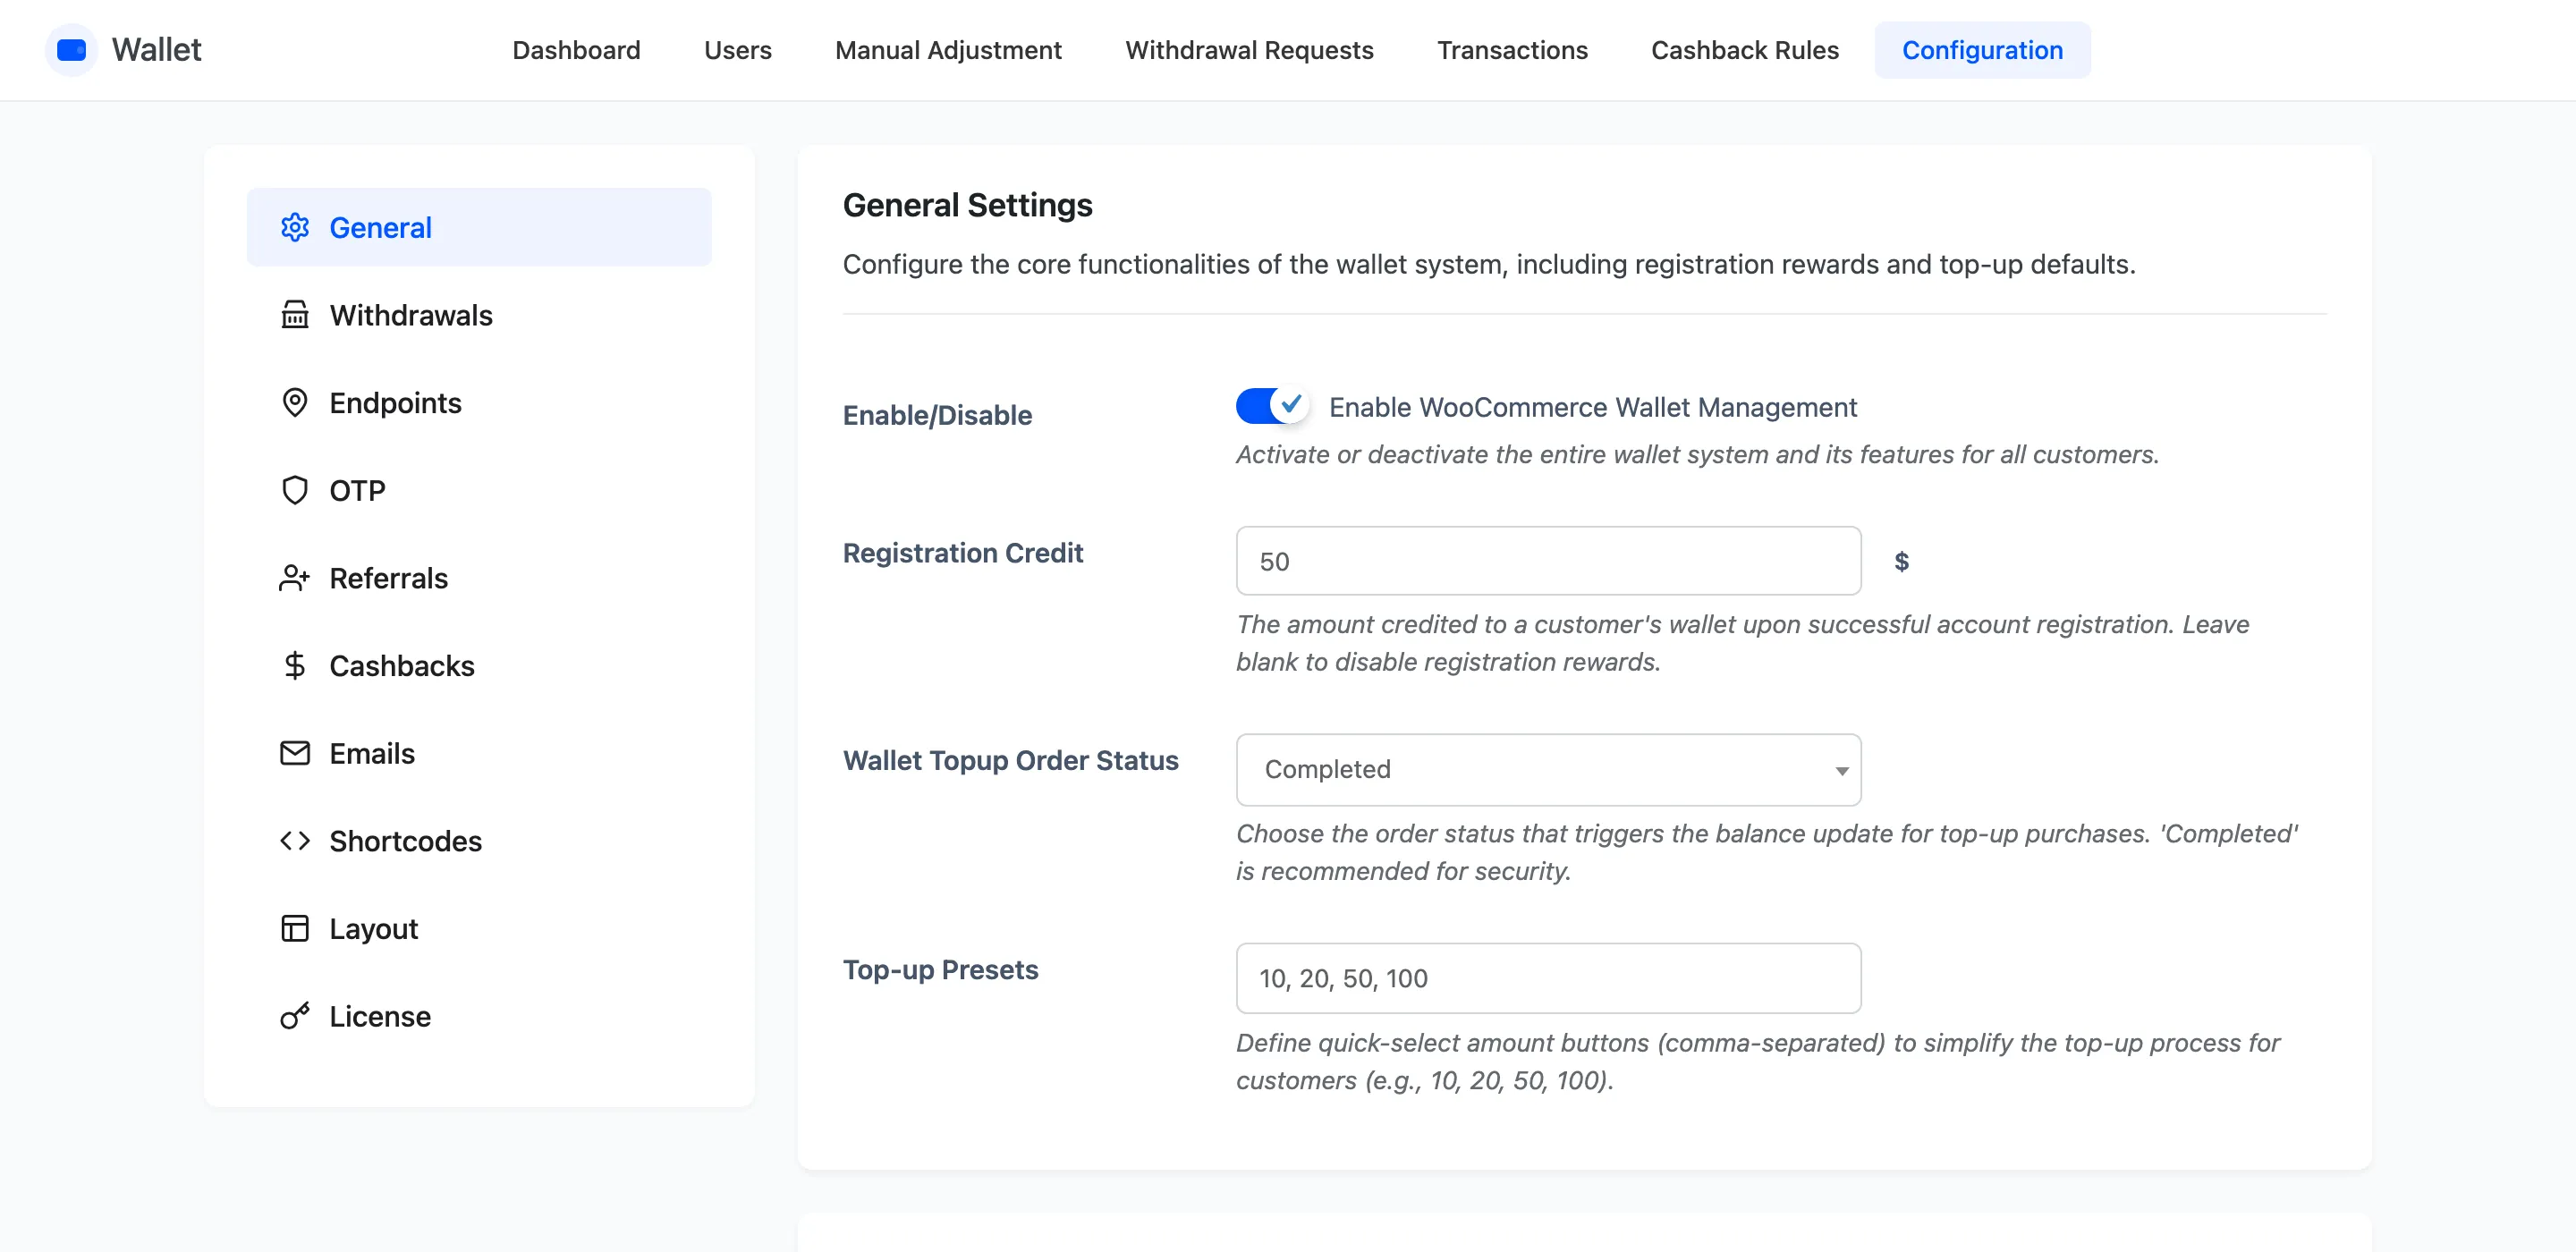Click the Referrals user-plus icon
This screenshot has width=2576, height=1252.
(x=294, y=578)
